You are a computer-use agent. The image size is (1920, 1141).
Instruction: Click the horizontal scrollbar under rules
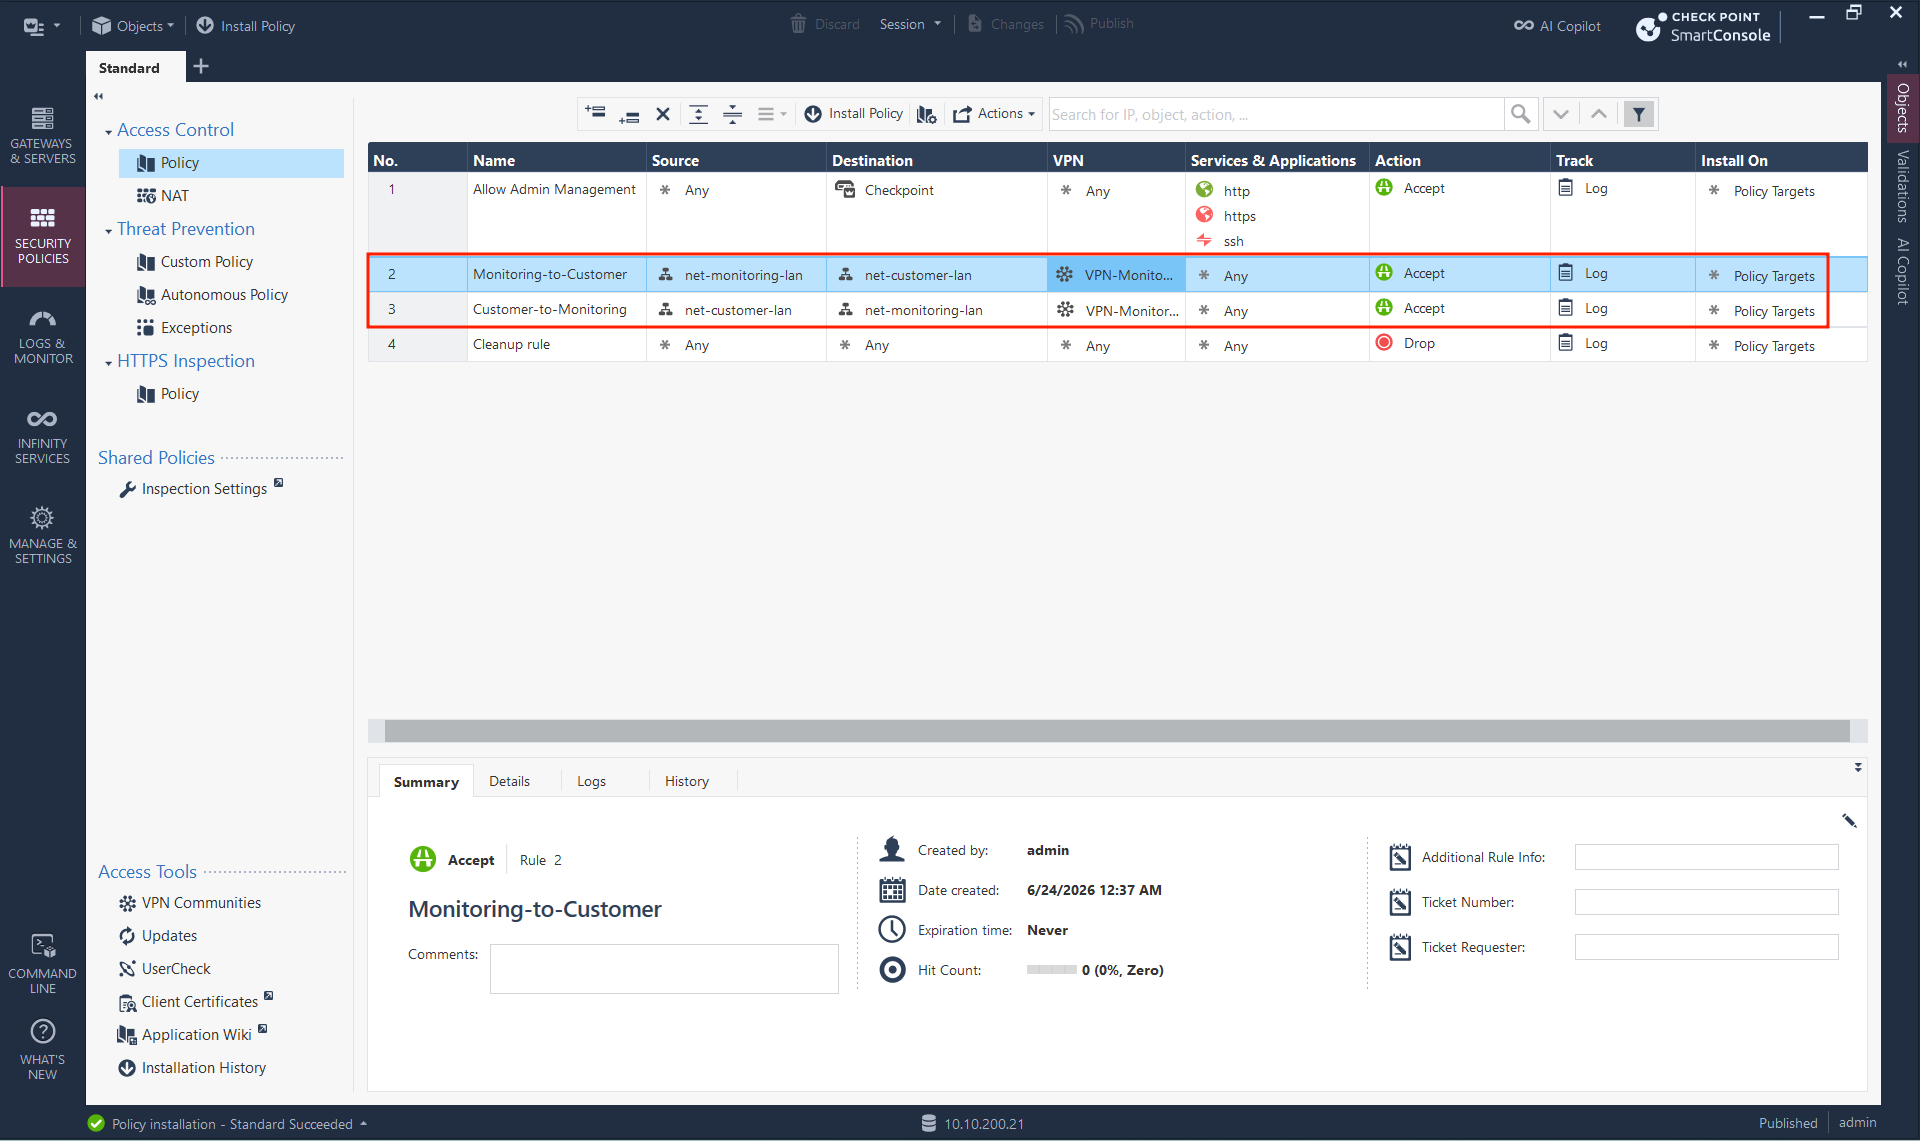coord(1117,731)
